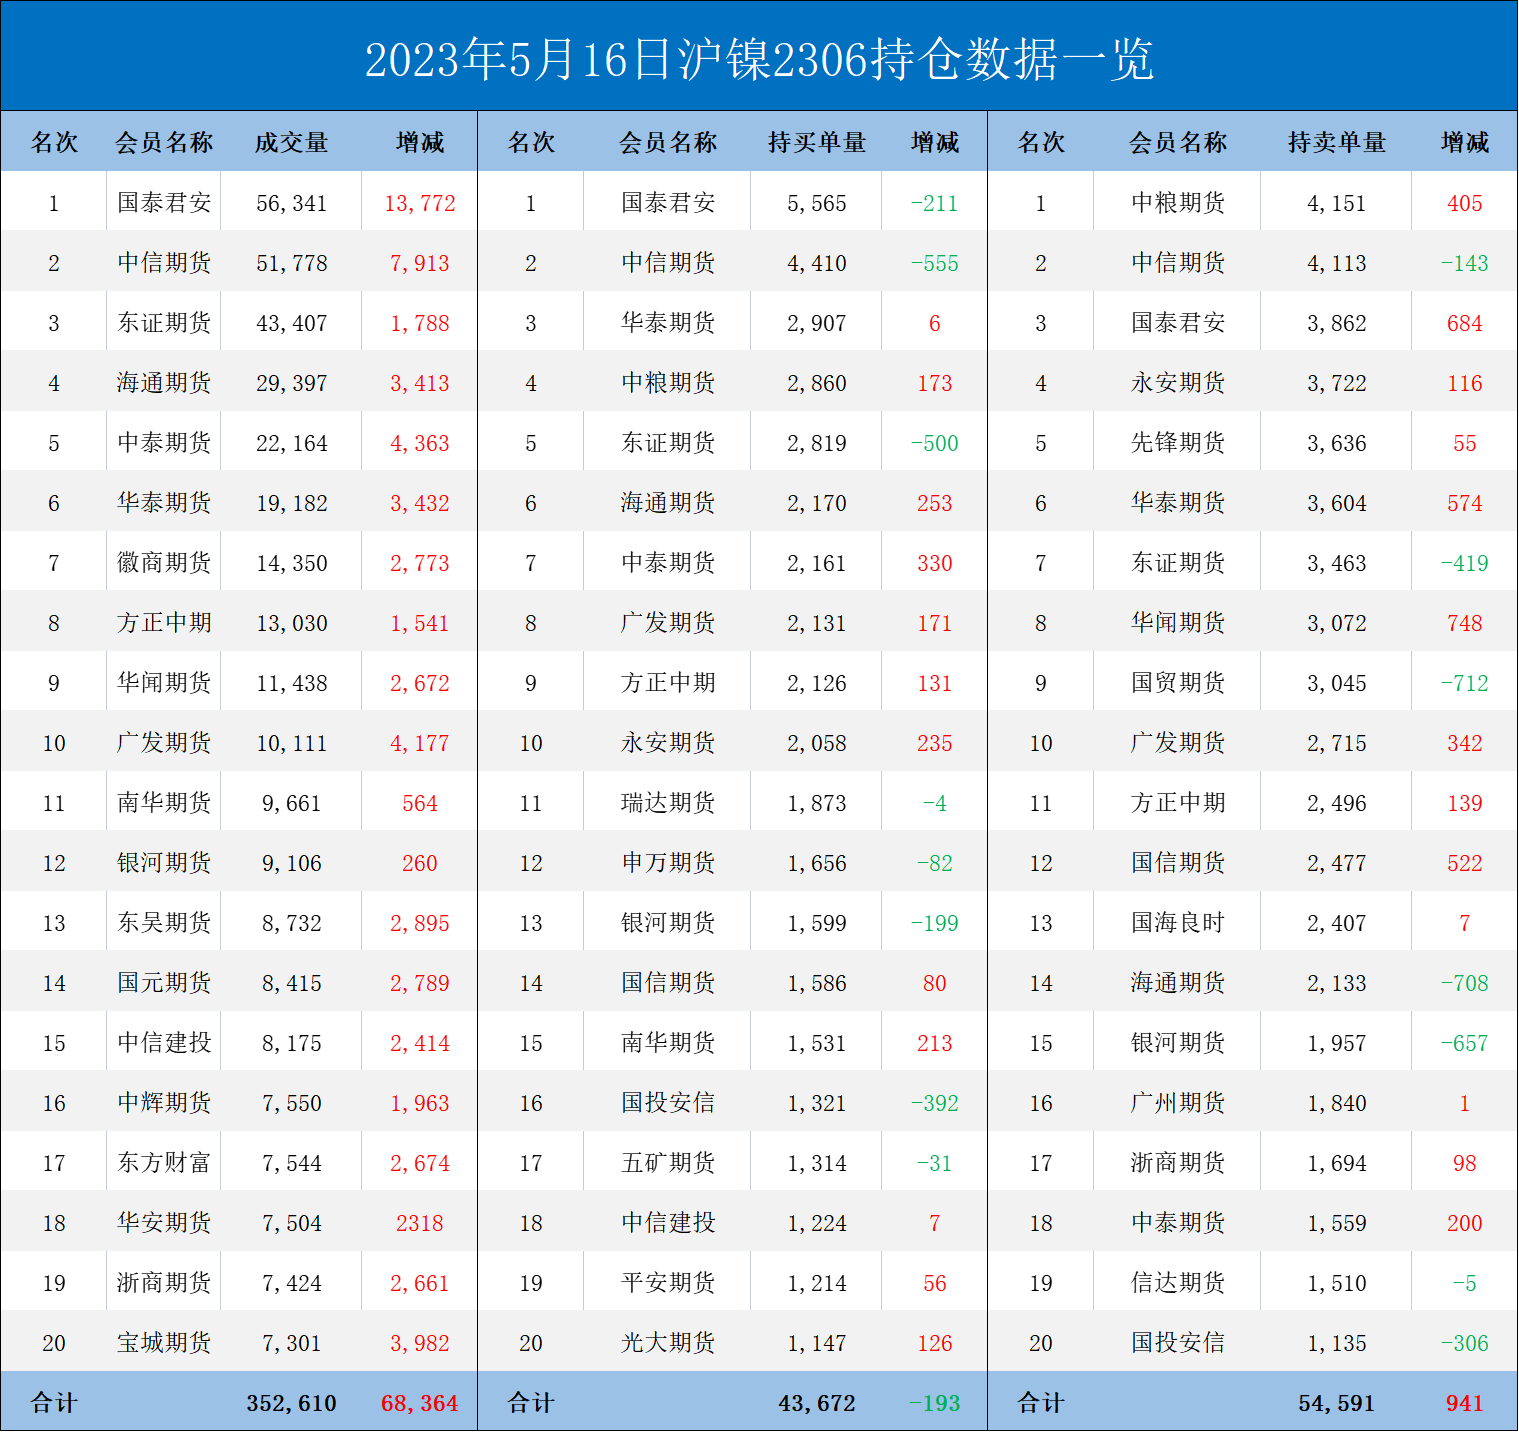Screen dimensions: 1519x1432
Task: Select long position value 5,565
Action: (x=817, y=203)
